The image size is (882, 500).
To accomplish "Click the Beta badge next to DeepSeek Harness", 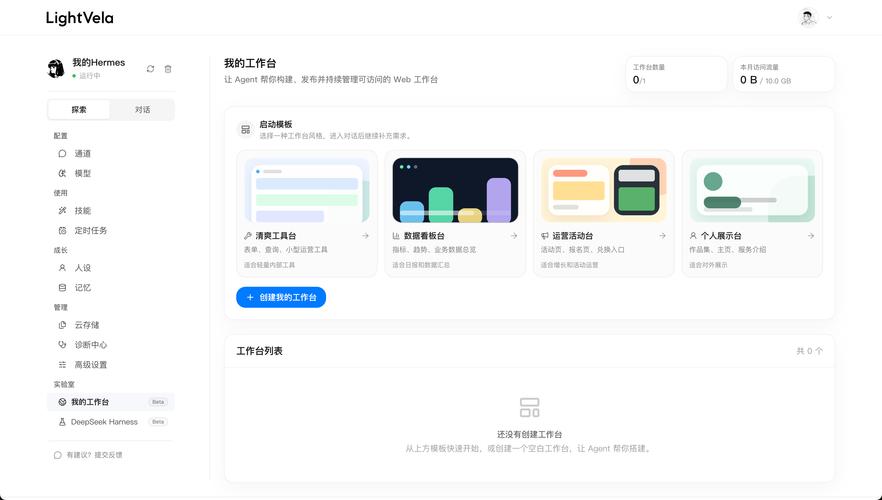I will click(x=158, y=421).
